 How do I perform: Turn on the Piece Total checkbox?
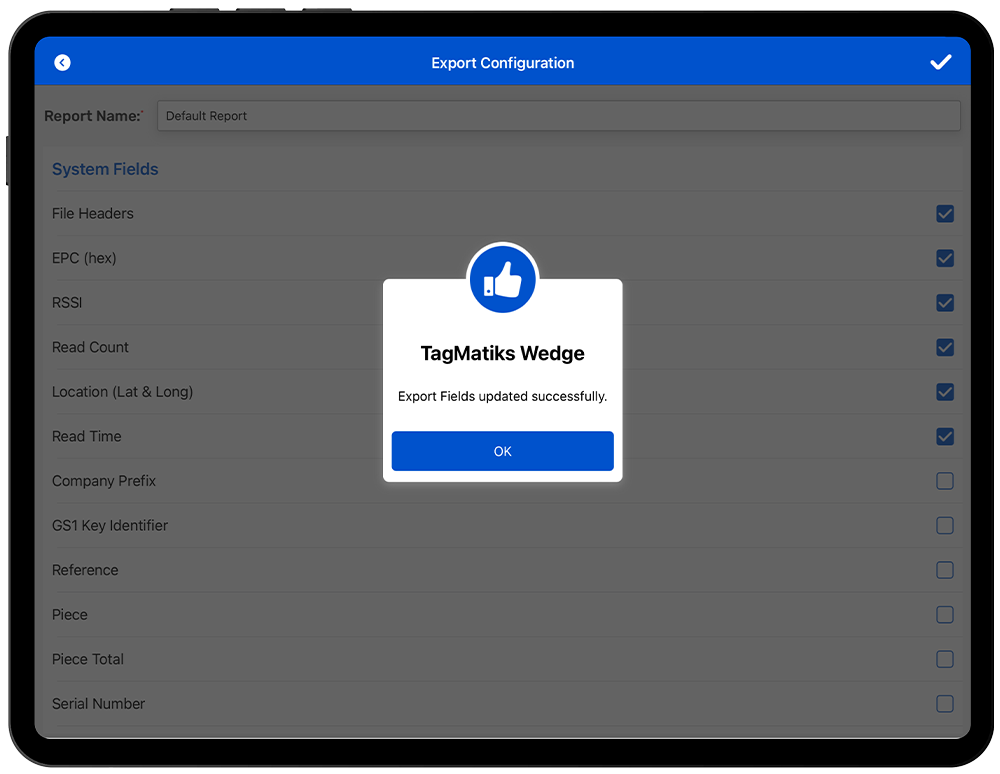944,659
